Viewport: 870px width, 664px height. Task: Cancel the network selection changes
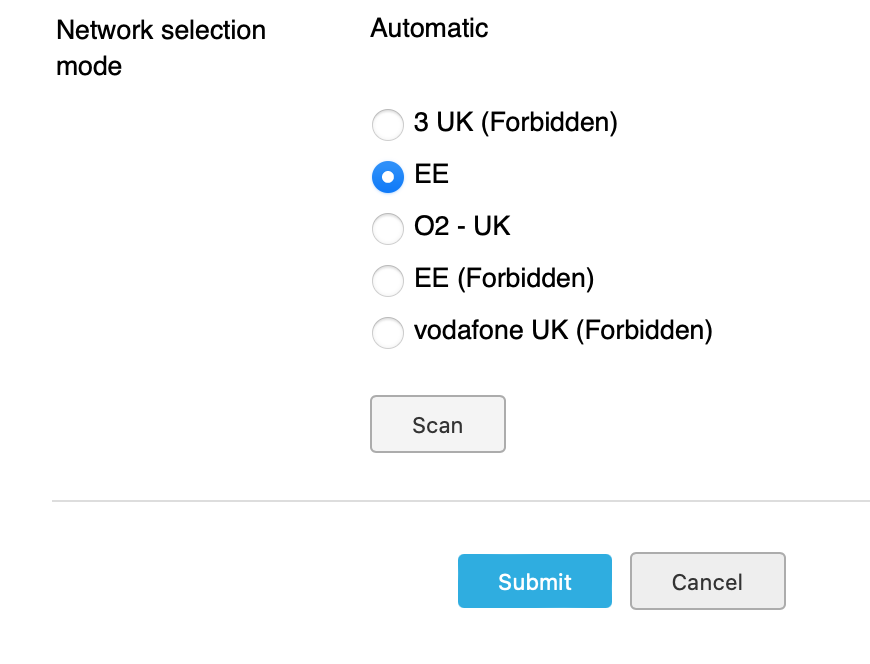(x=707, y=581)
